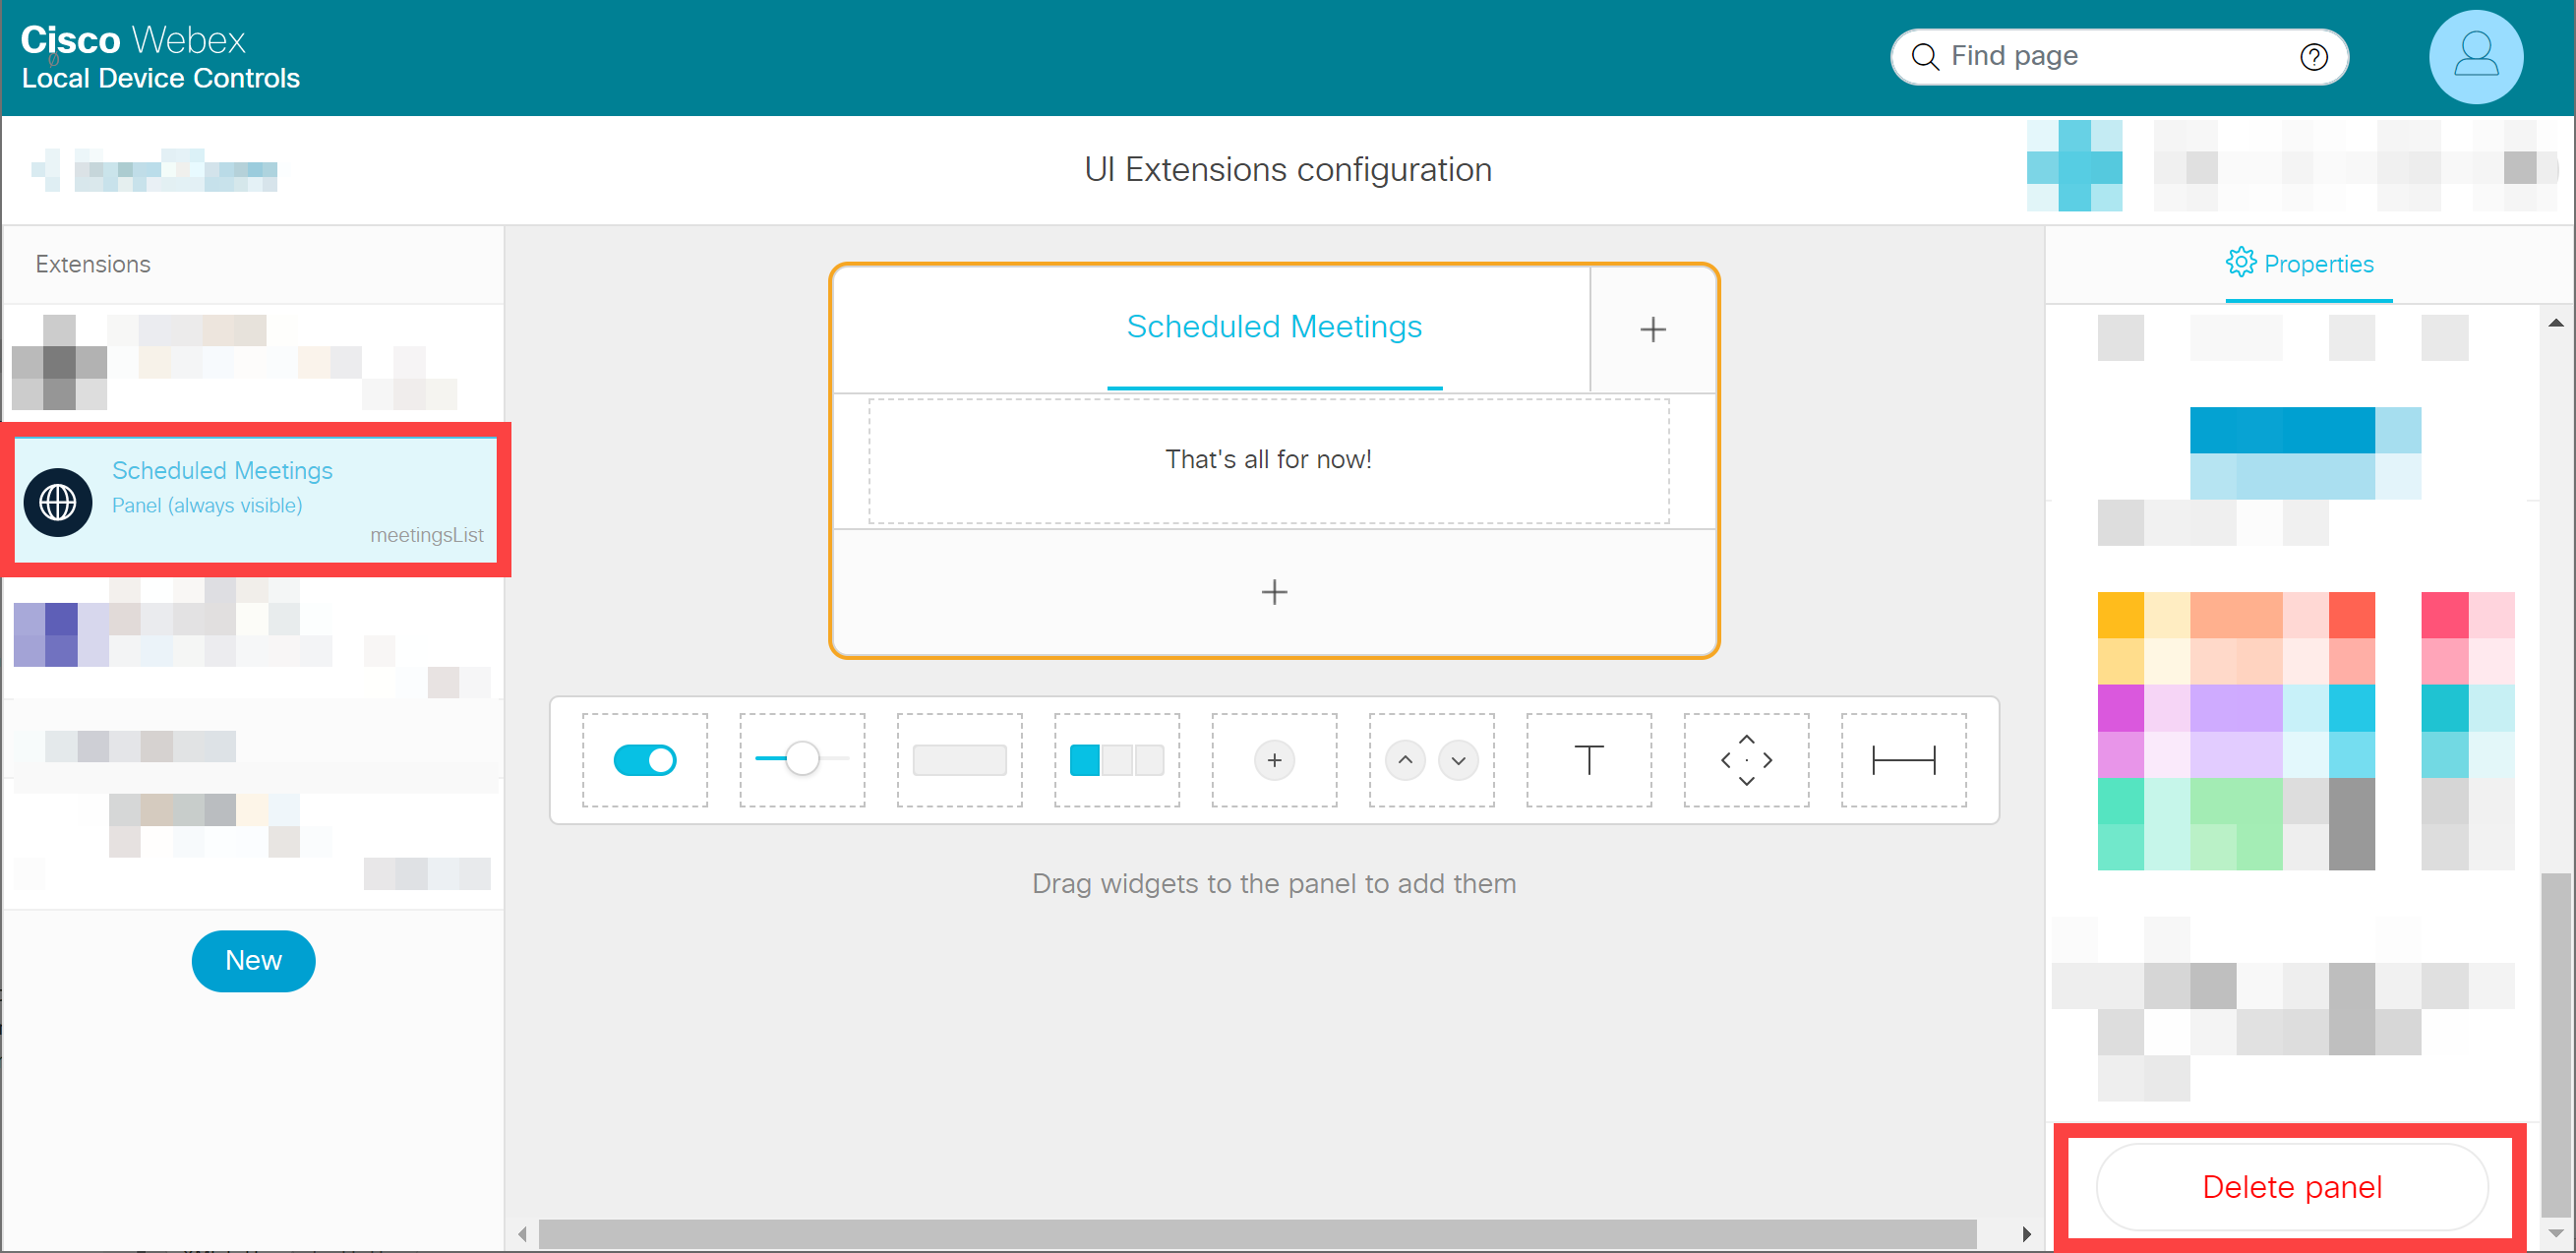
Task: Select the text label widget
Action: pyautogui.click(x=1588, y=760)
